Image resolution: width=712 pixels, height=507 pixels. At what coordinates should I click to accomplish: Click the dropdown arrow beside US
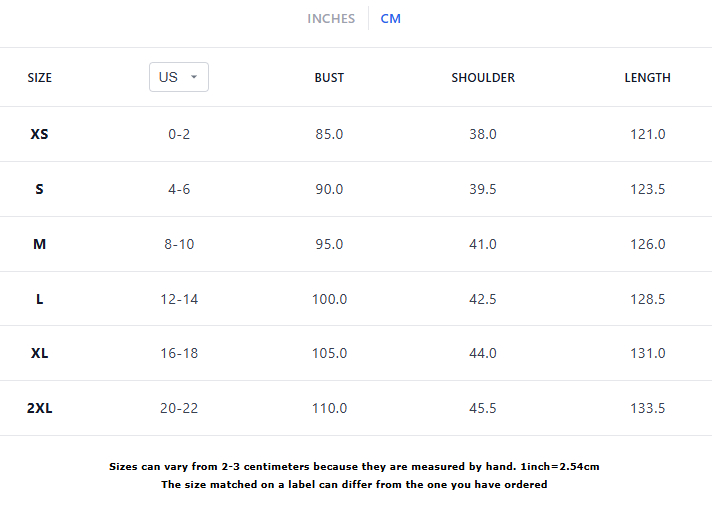click(x=194, y=77)
